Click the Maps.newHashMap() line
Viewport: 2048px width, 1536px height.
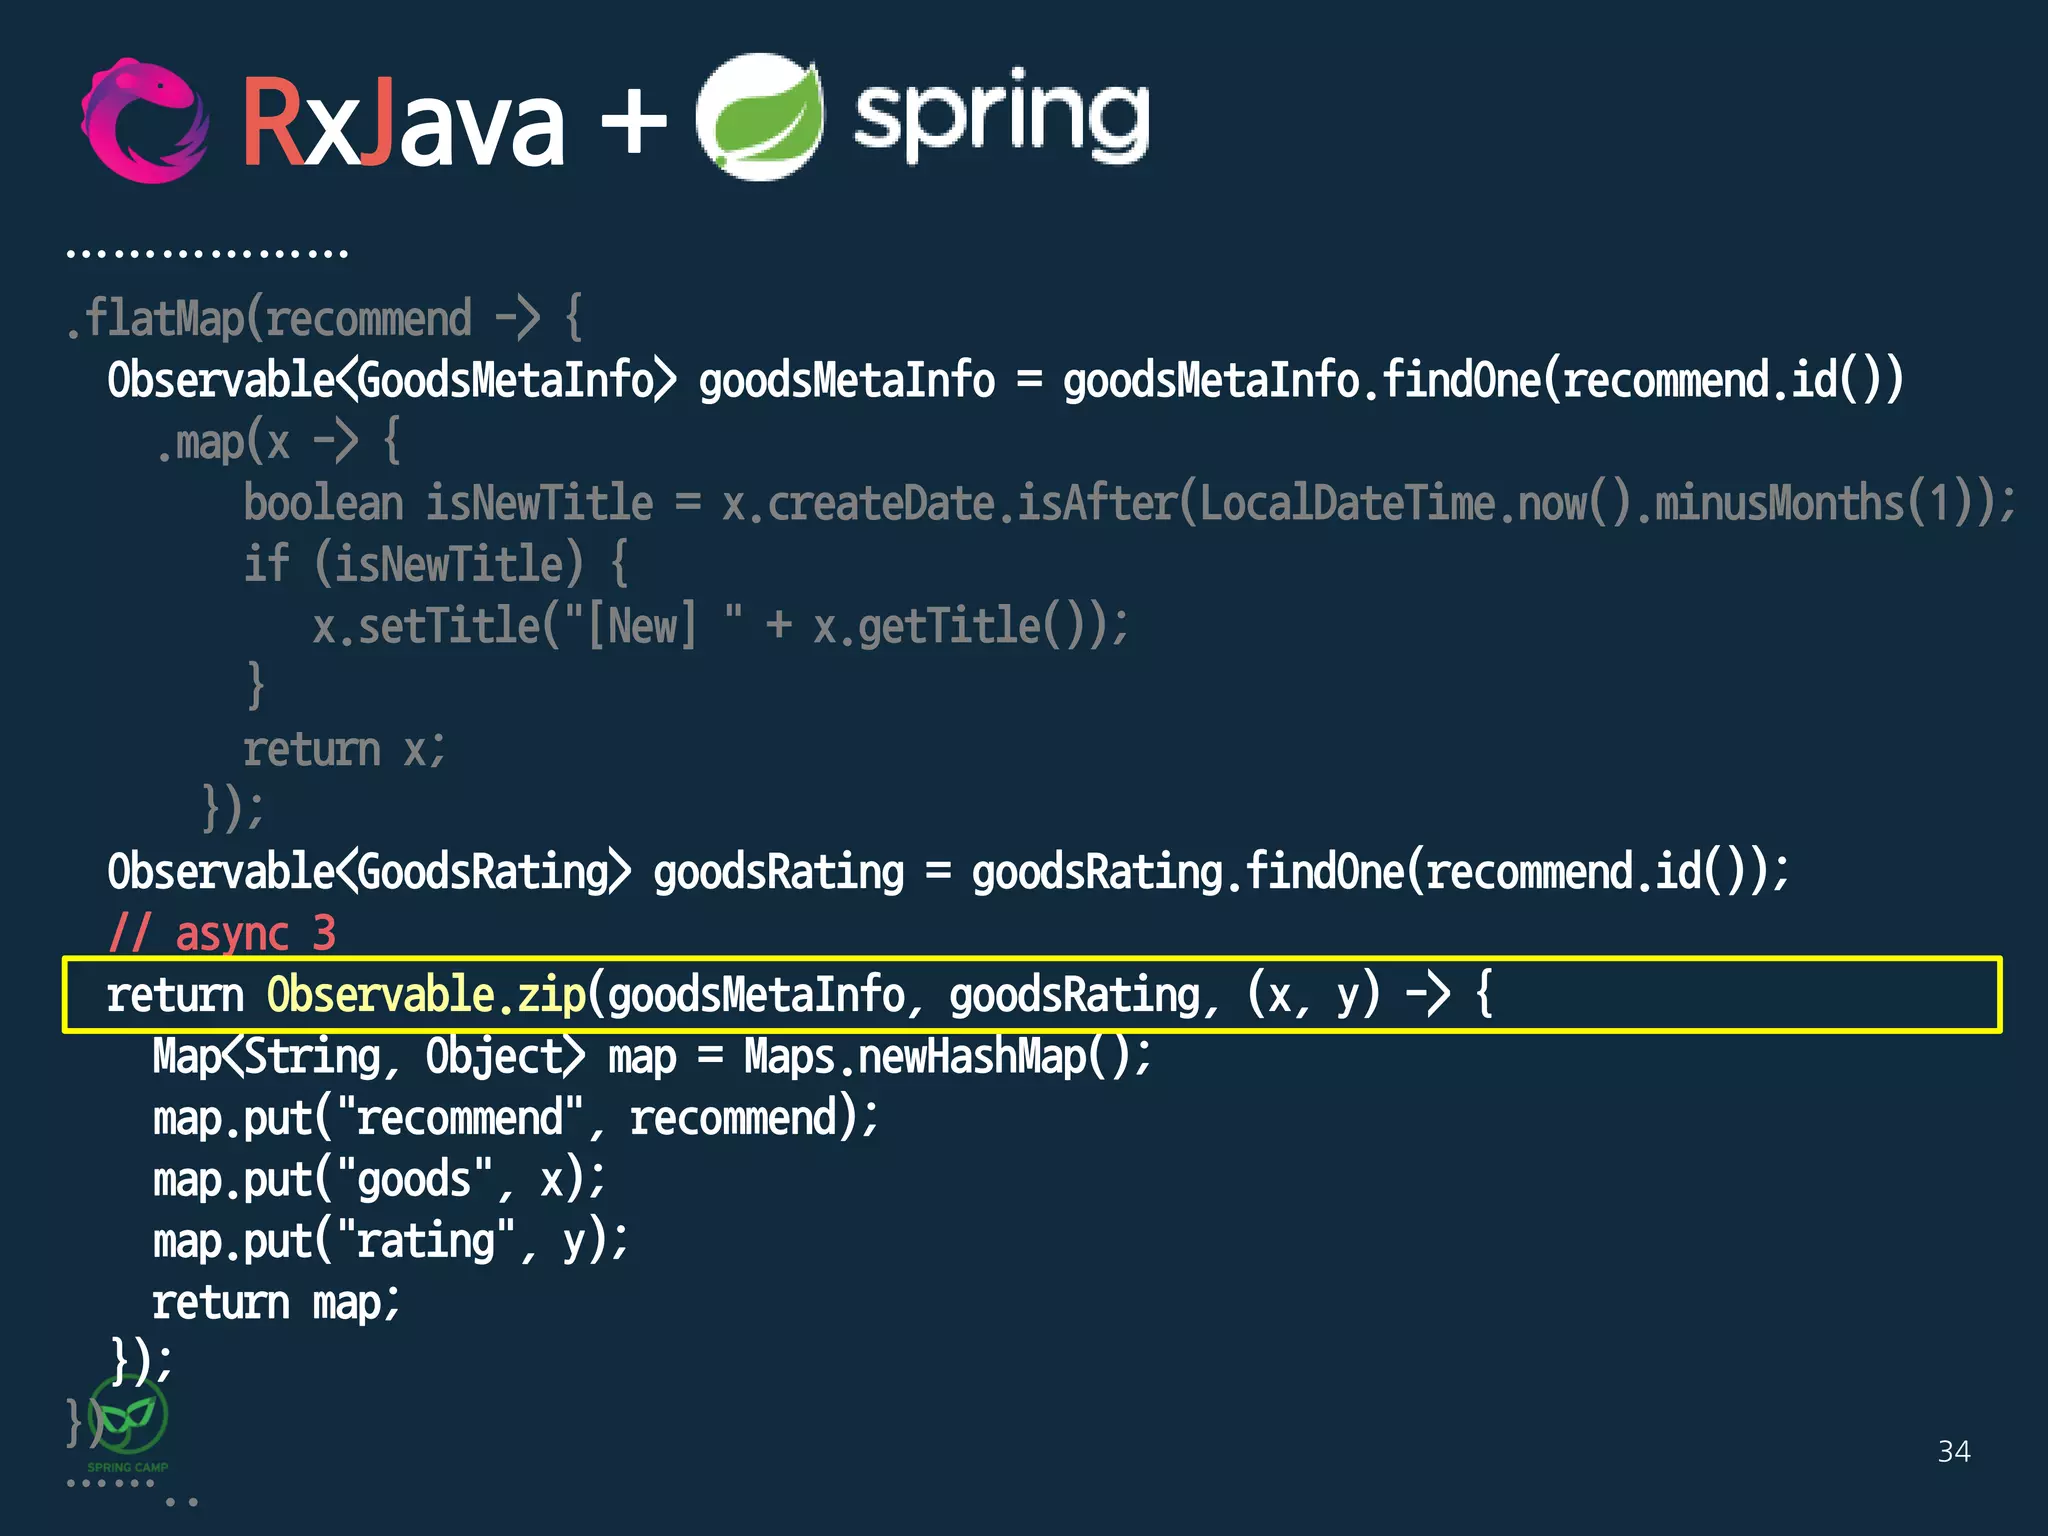pyautogui.click(x=652, y=1057)
